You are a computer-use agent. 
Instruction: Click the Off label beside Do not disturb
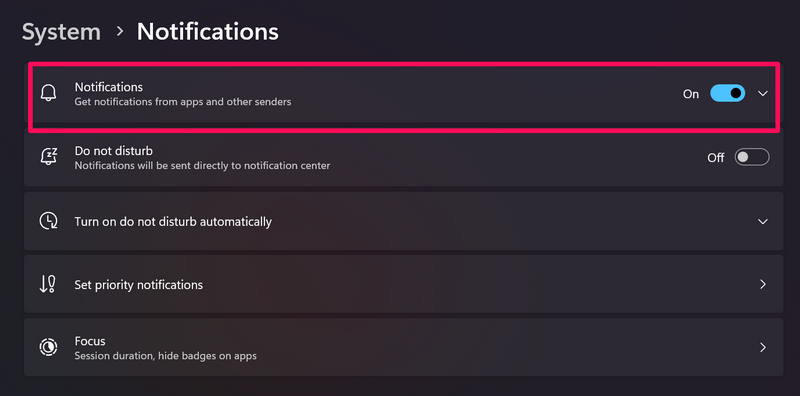pyautogui.click(x=715, y=158)
